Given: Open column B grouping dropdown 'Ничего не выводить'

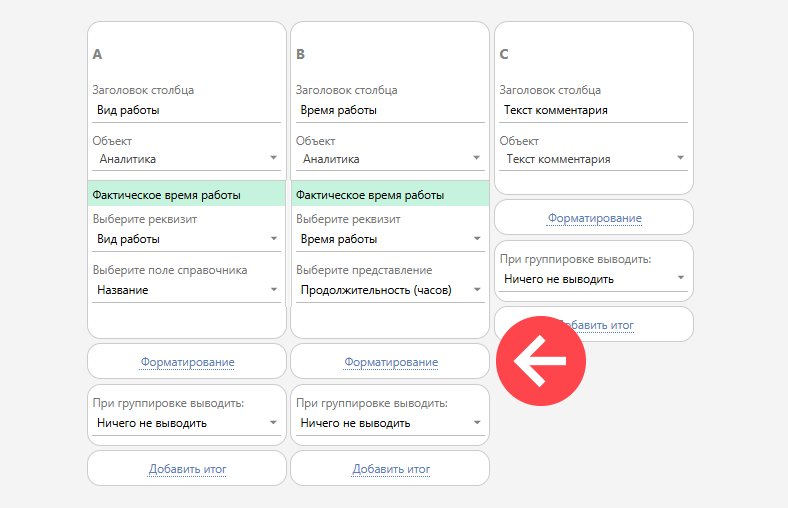Looking at the screenshot, I should (389, 424).
